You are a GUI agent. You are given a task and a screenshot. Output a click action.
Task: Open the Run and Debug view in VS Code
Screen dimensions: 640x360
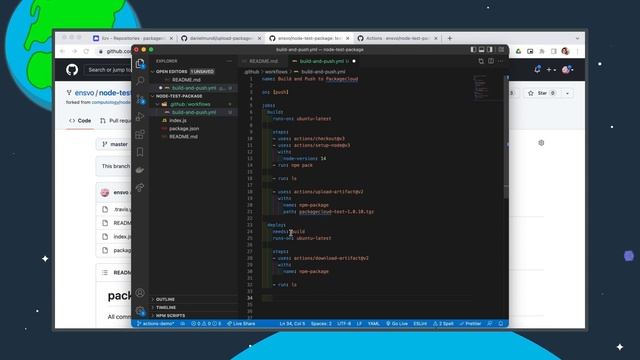(140, 117)
